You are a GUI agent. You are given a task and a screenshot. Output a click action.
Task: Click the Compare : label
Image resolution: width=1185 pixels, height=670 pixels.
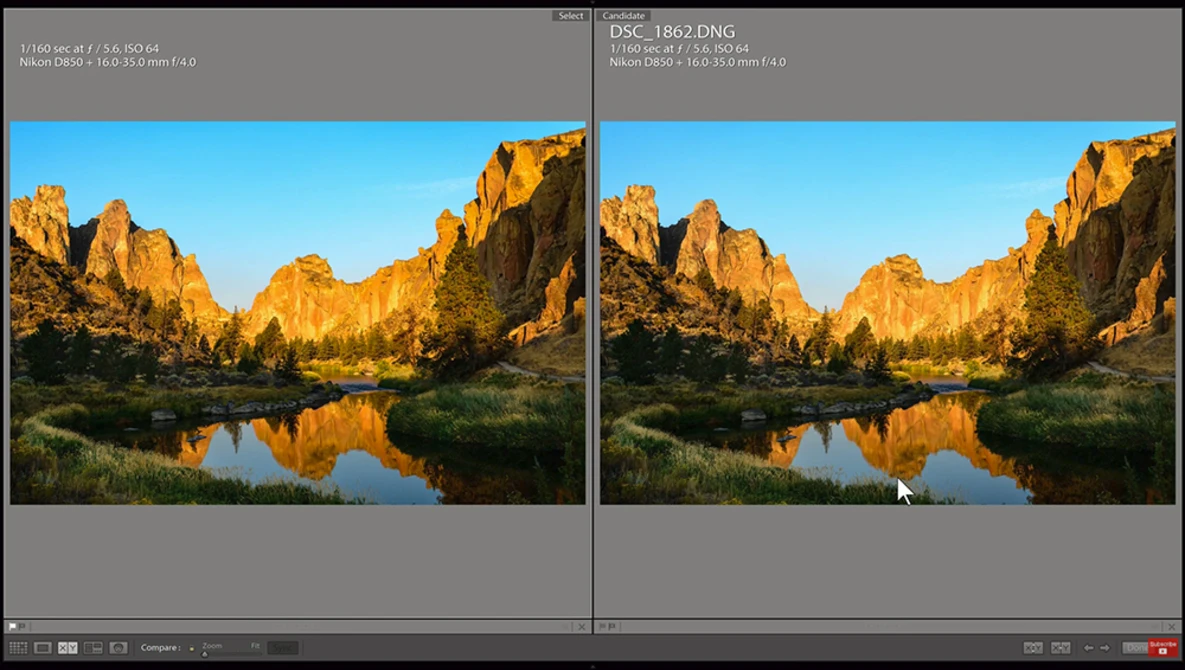coord(161,648)
